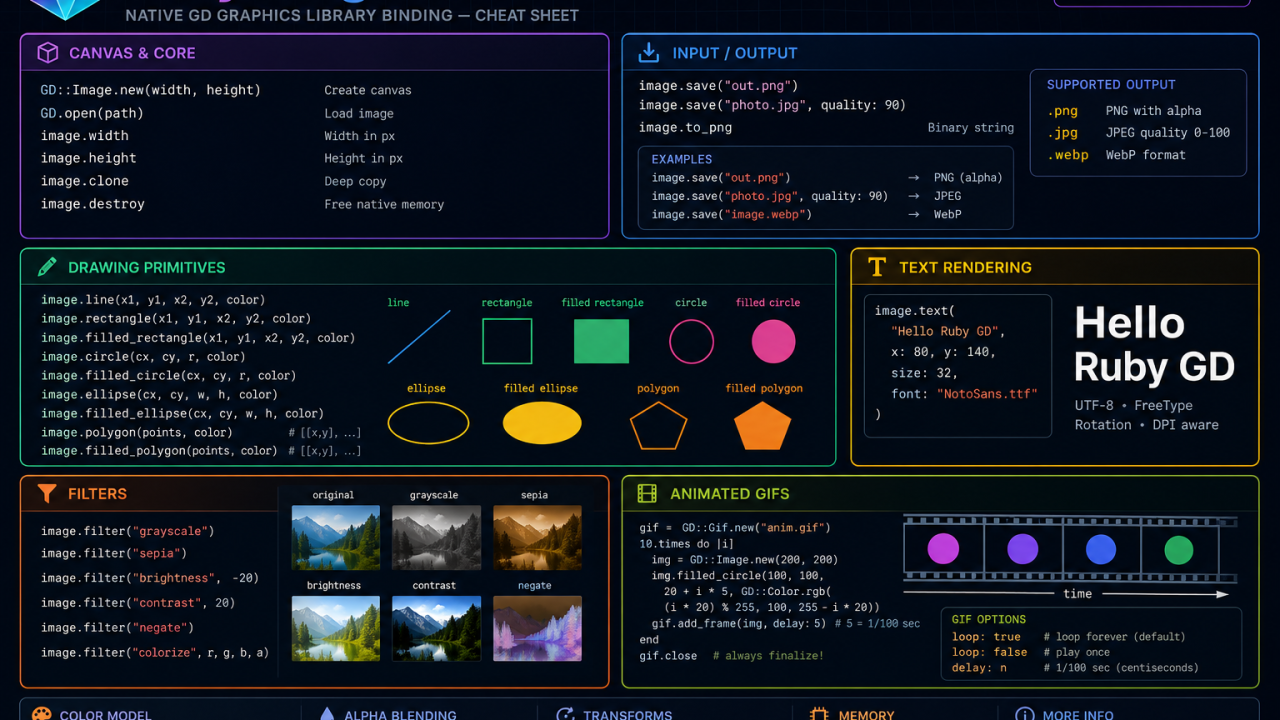Click the .webp supported output entry
Image resolution: width=1280 pixels, height=720 pixels.
click(x=1068, y=155)
